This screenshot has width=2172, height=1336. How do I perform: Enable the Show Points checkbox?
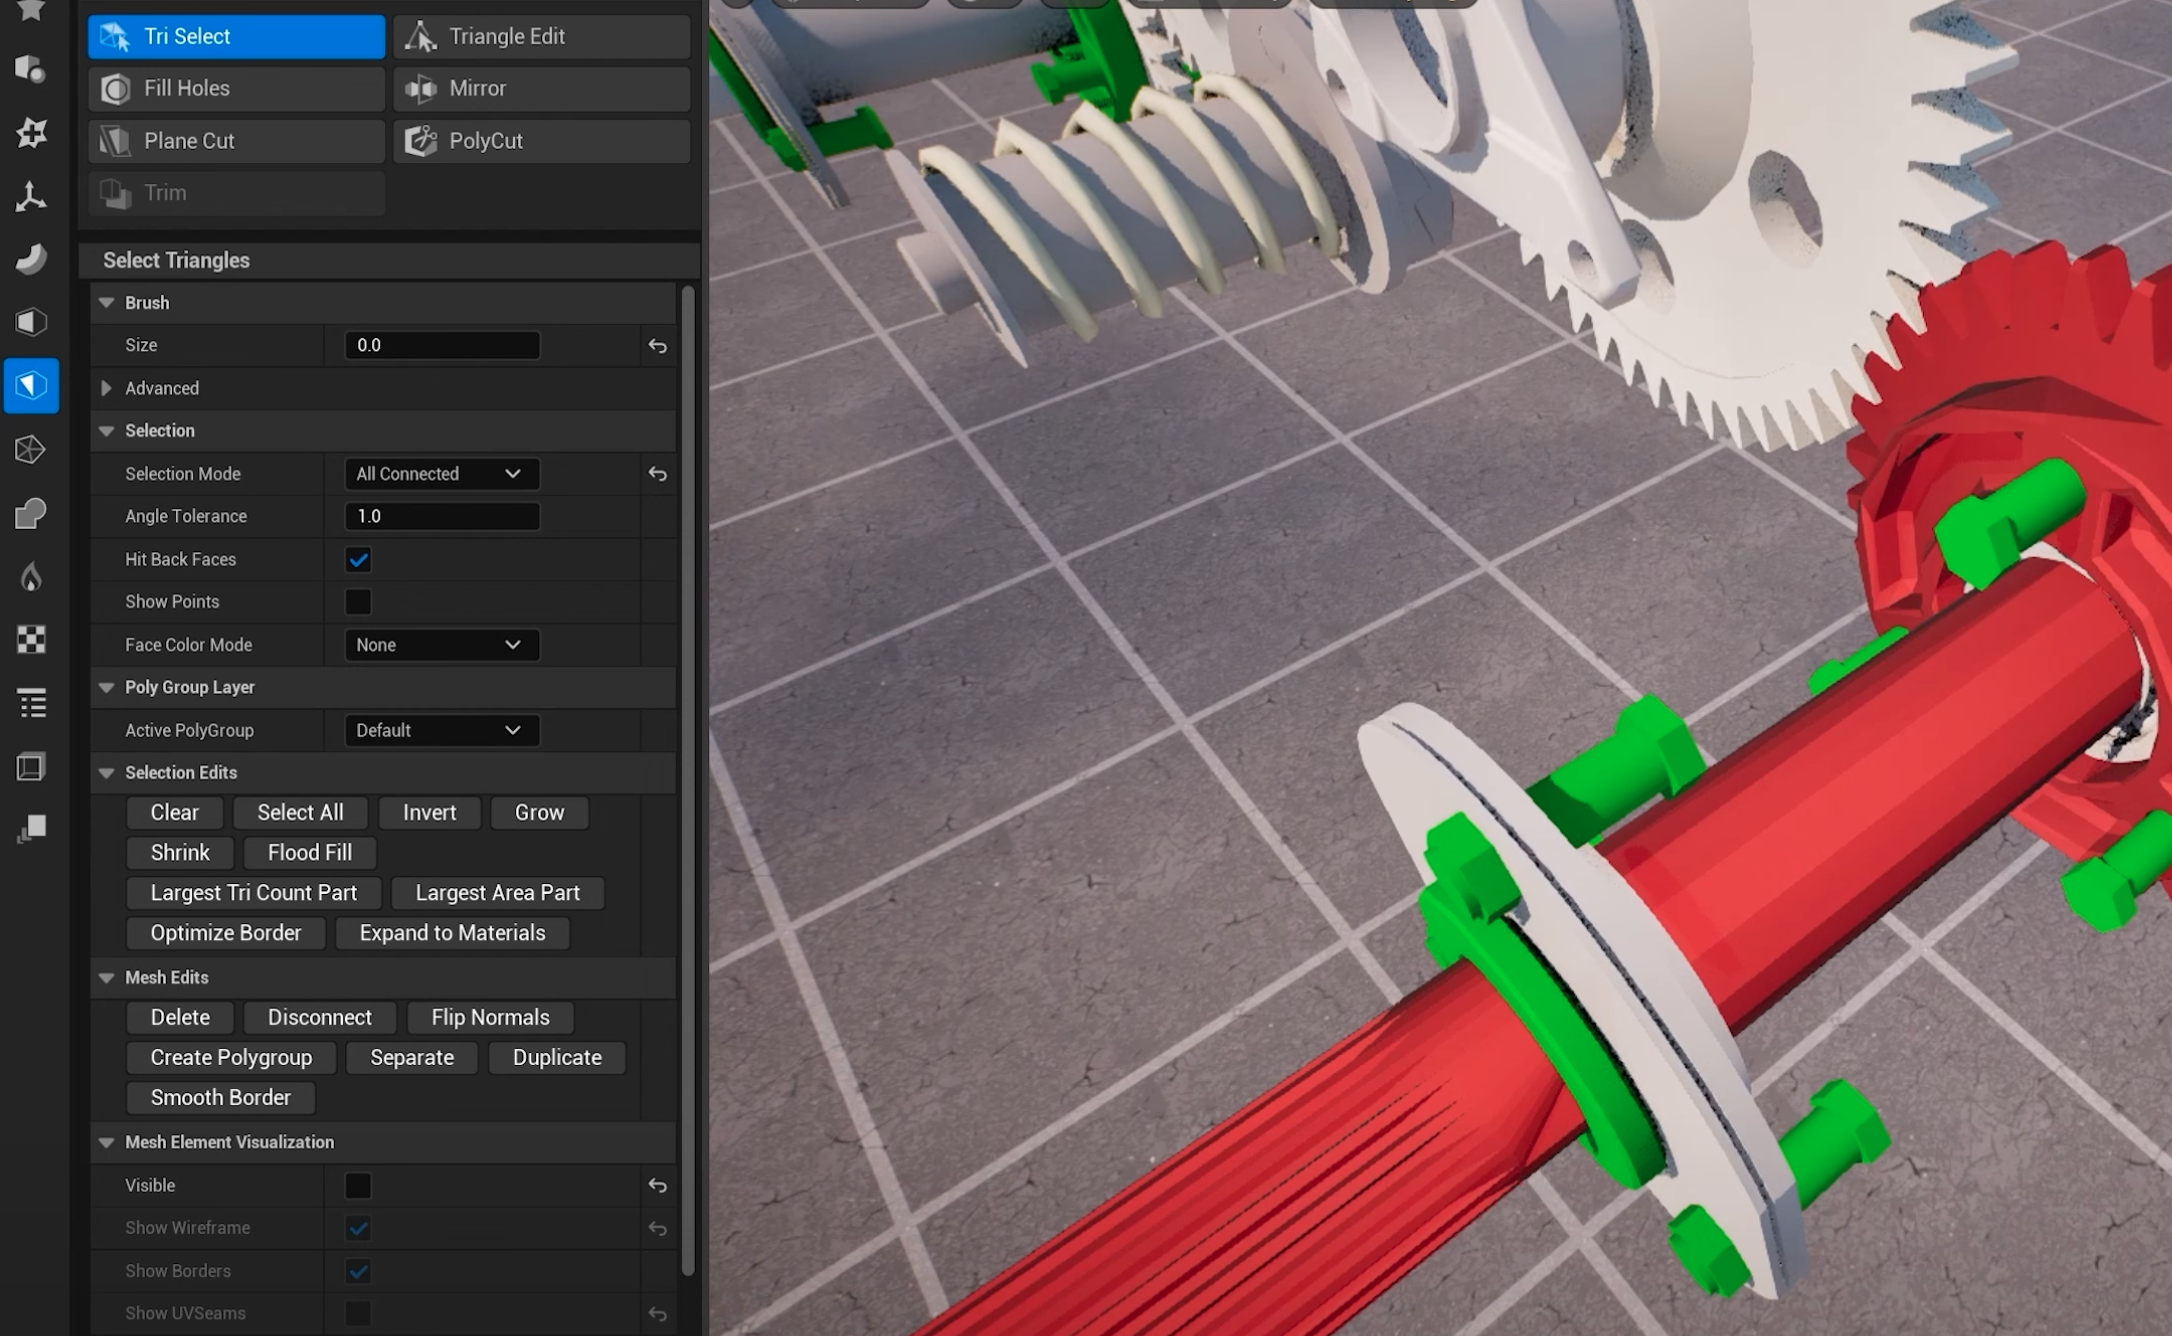(x=358, y=602)
